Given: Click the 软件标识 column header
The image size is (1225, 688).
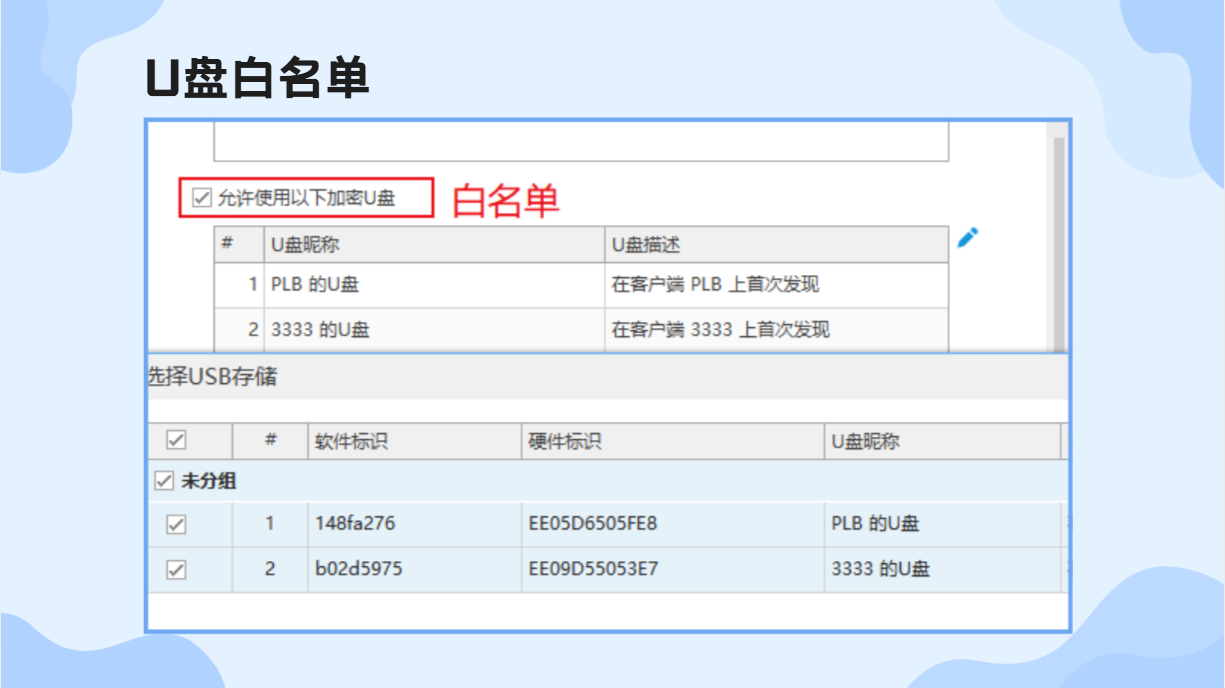Looking at the screenshot, I should tap(415, 441).
